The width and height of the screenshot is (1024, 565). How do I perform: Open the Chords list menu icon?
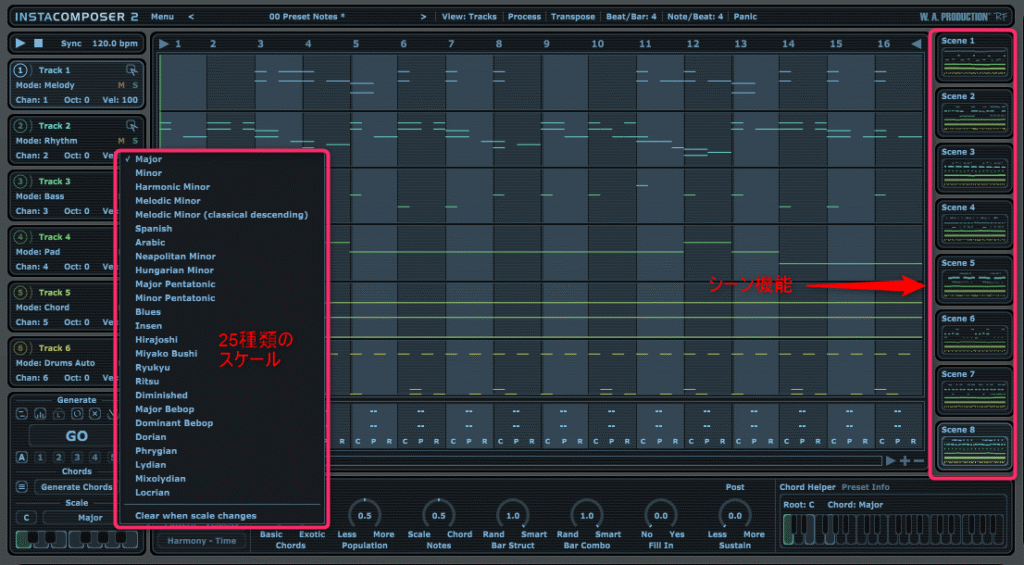(x=22, y=487)
